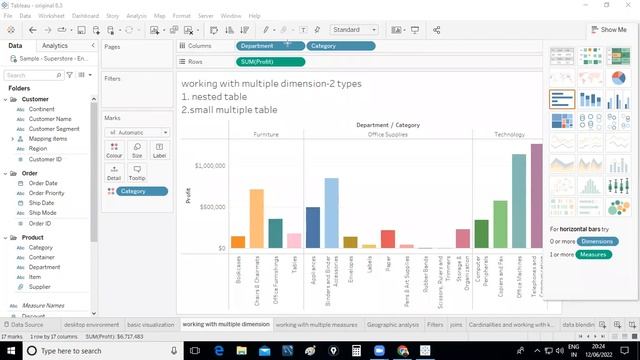Click the Tableau start page logo icon
This screenshot has width=640, height=360.
pyautogui.click(x=11, y=30)
